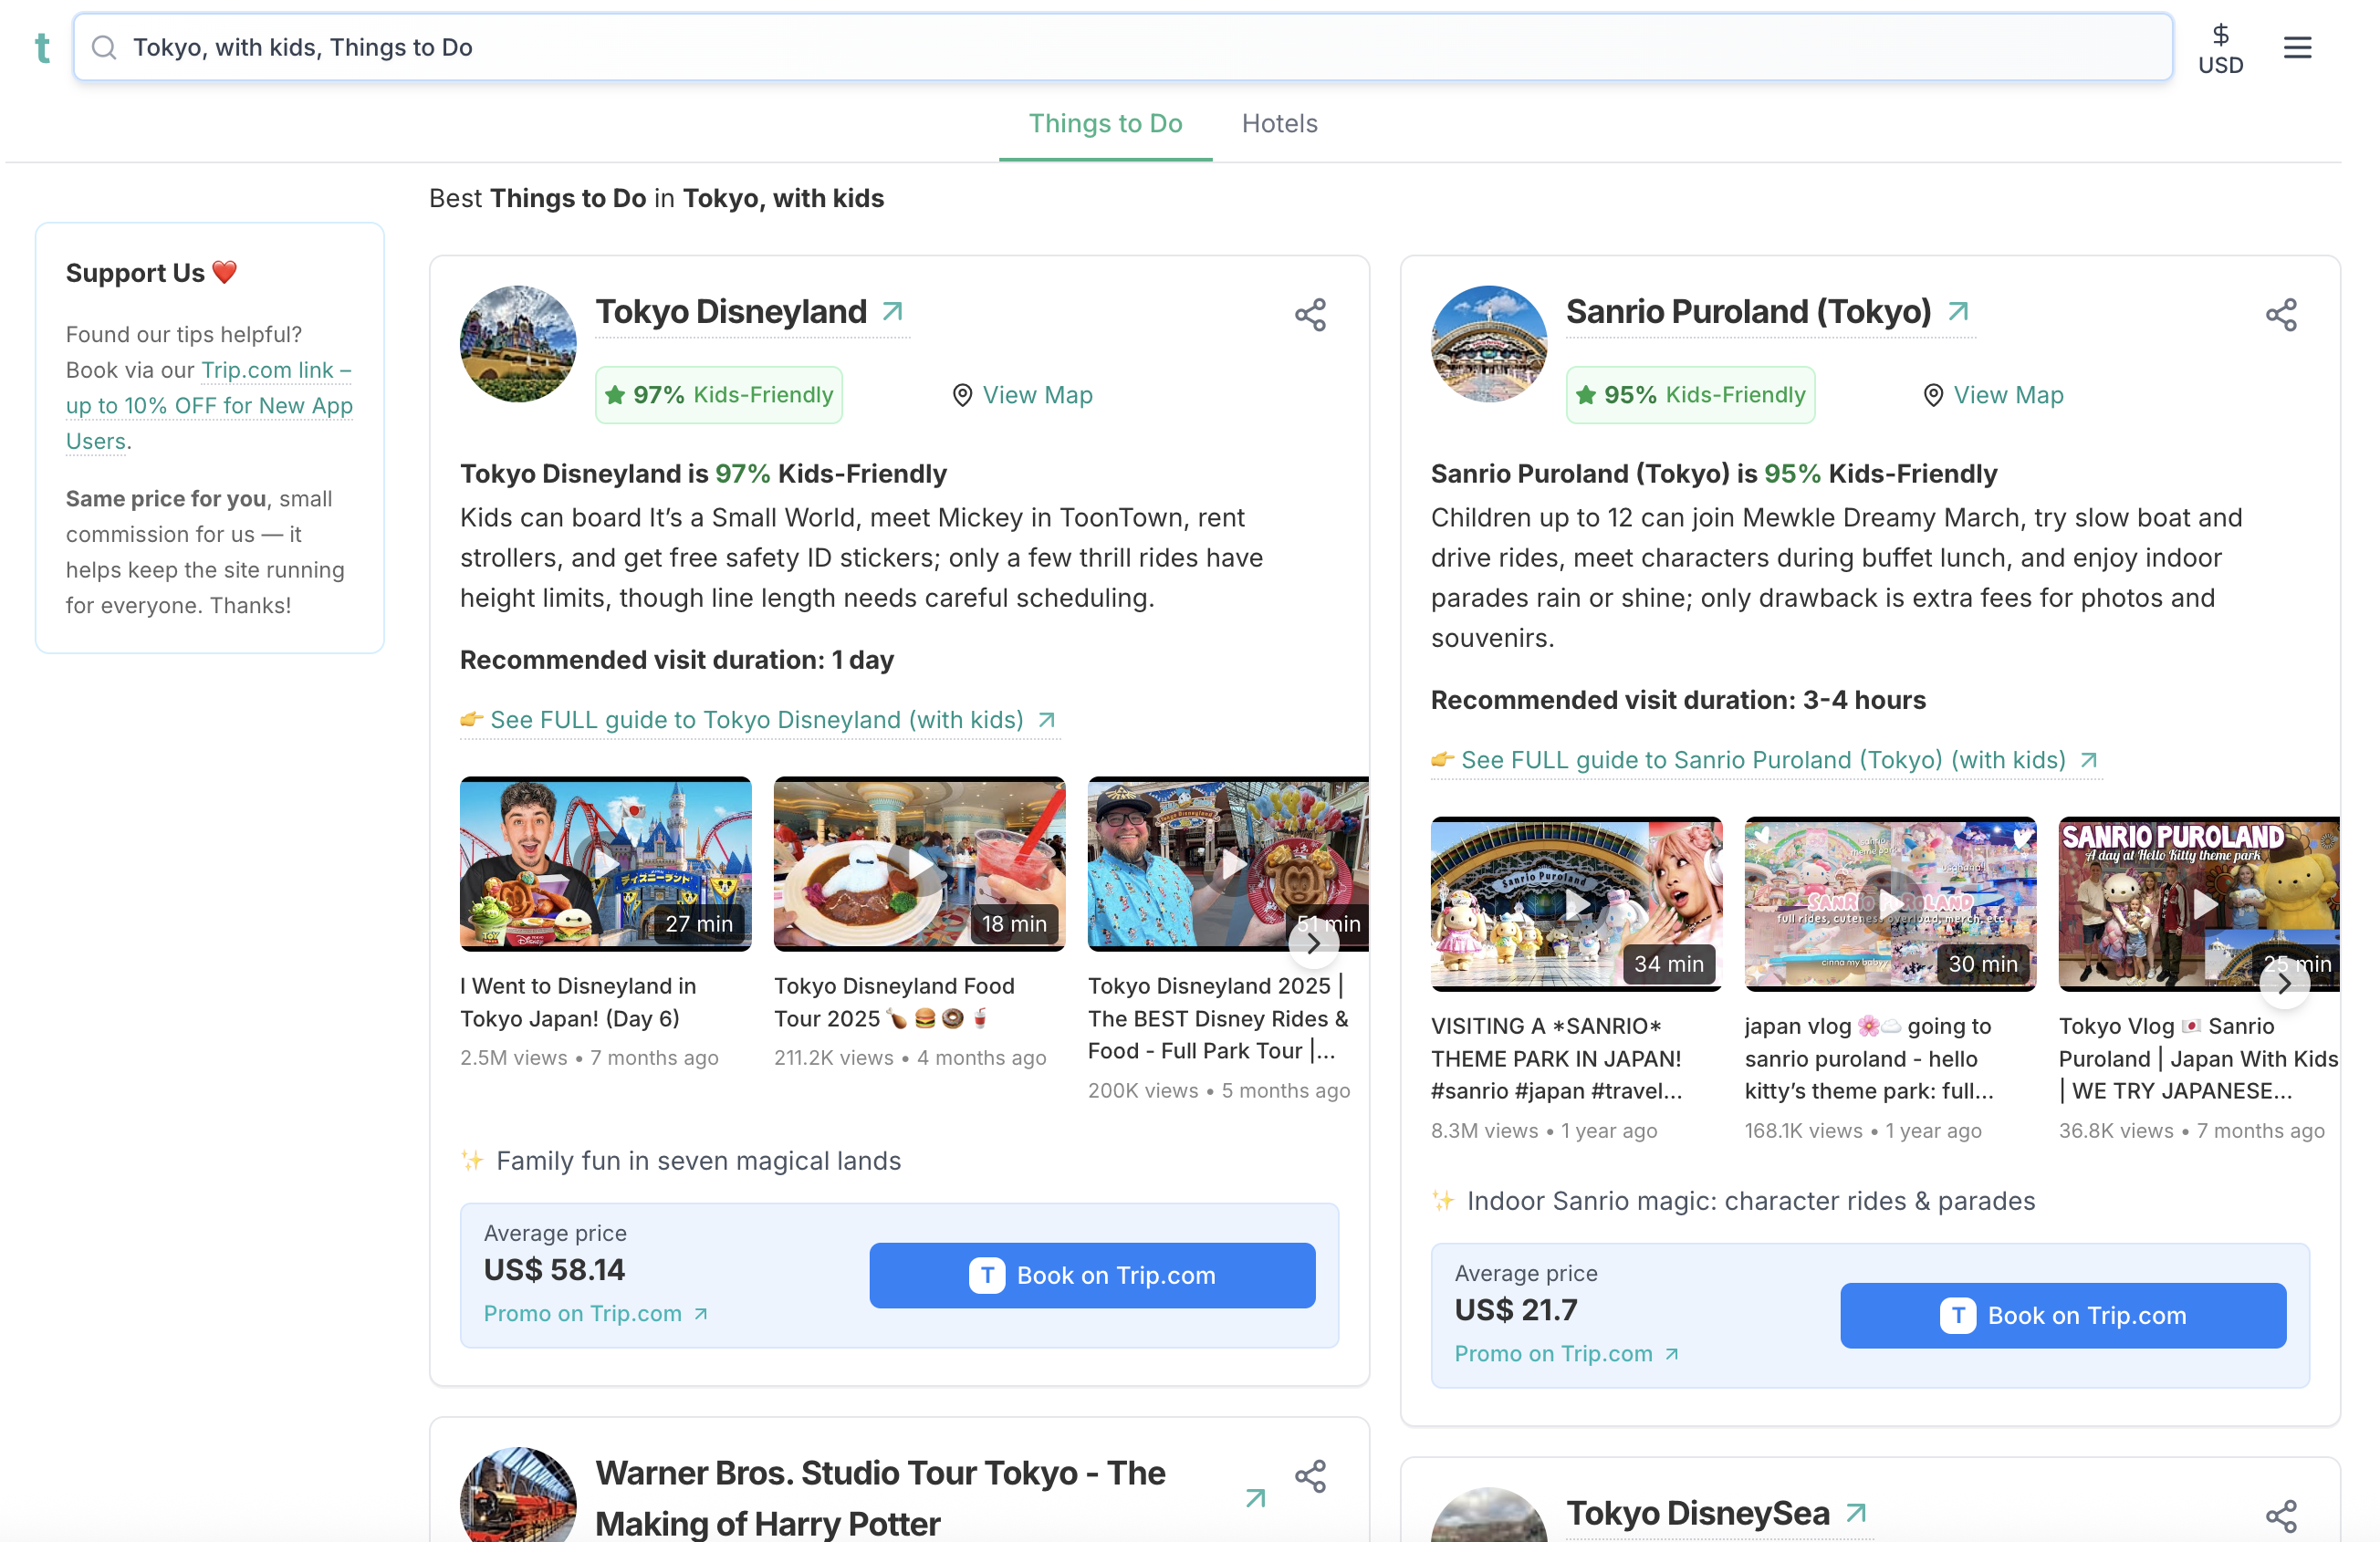Screen dimensions: 2380x1542
Task: Share the Sanrio Puroland card
Action: [2283, 314]
